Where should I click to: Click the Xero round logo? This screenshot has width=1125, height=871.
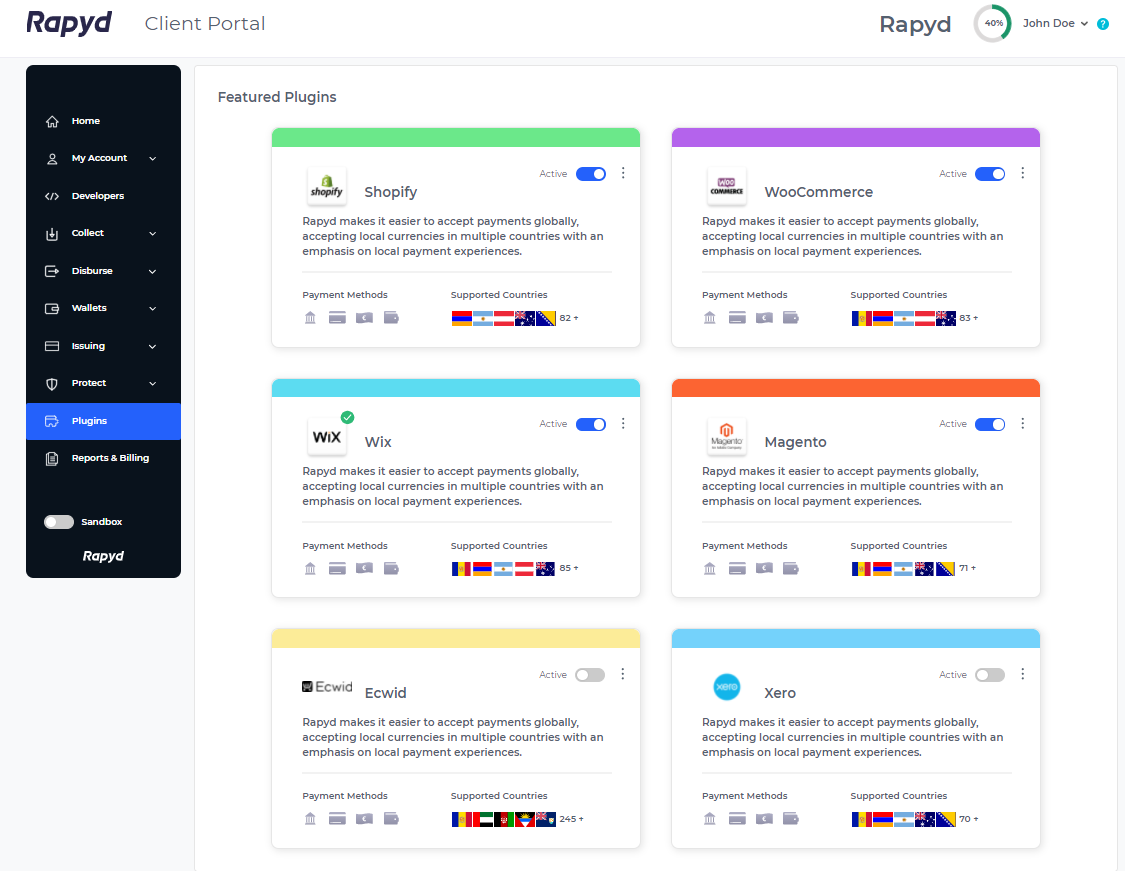[727, 687]
